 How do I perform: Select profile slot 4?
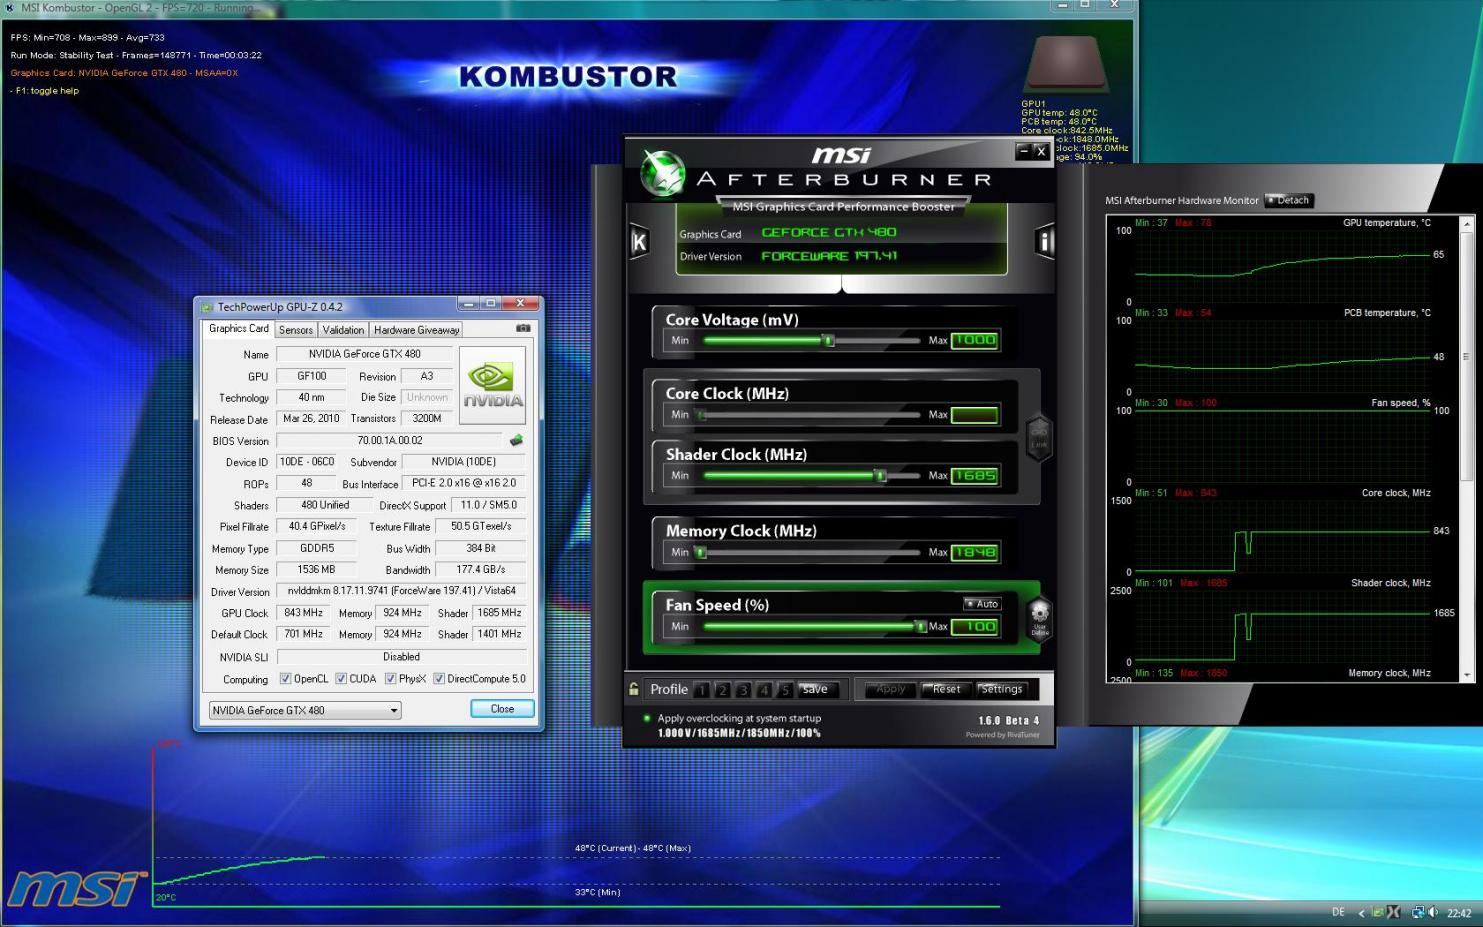[764, 690]
